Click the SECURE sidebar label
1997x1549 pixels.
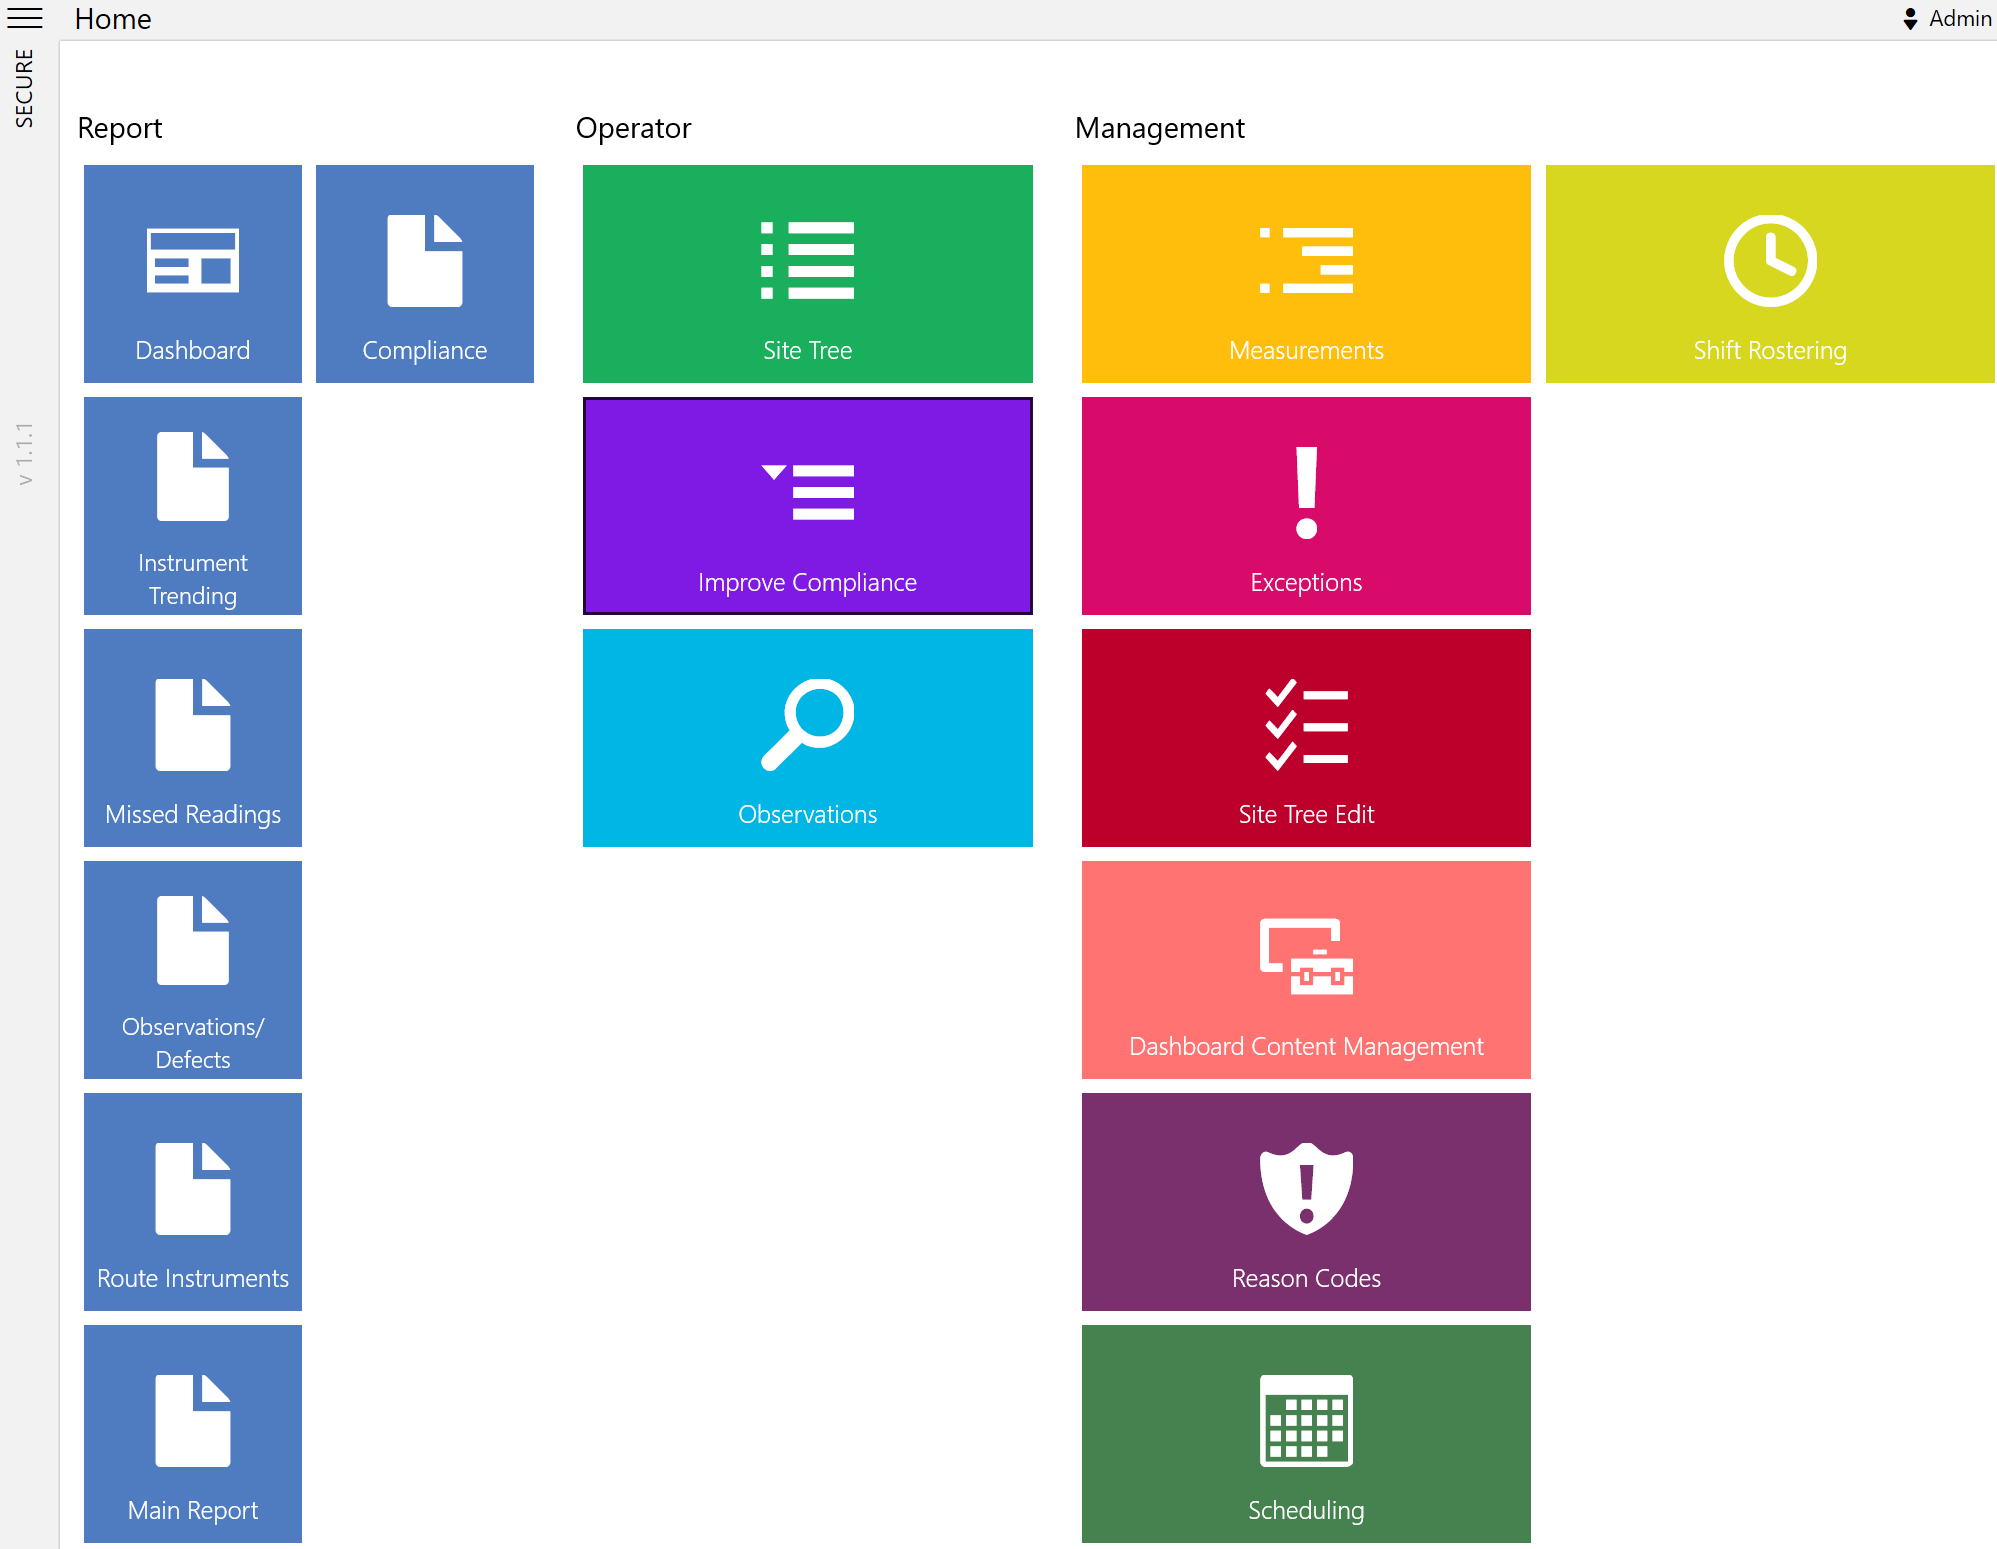click(x=24, y=88)
